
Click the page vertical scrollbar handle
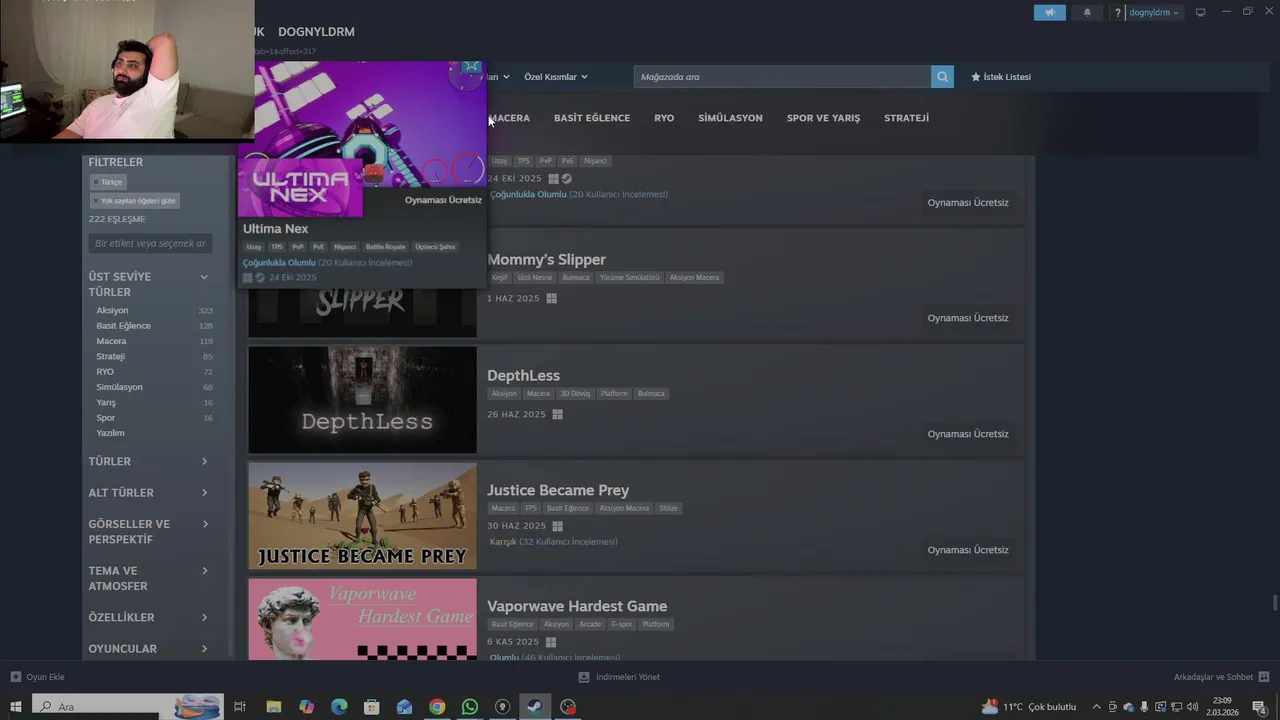[x=1274, y=604]
